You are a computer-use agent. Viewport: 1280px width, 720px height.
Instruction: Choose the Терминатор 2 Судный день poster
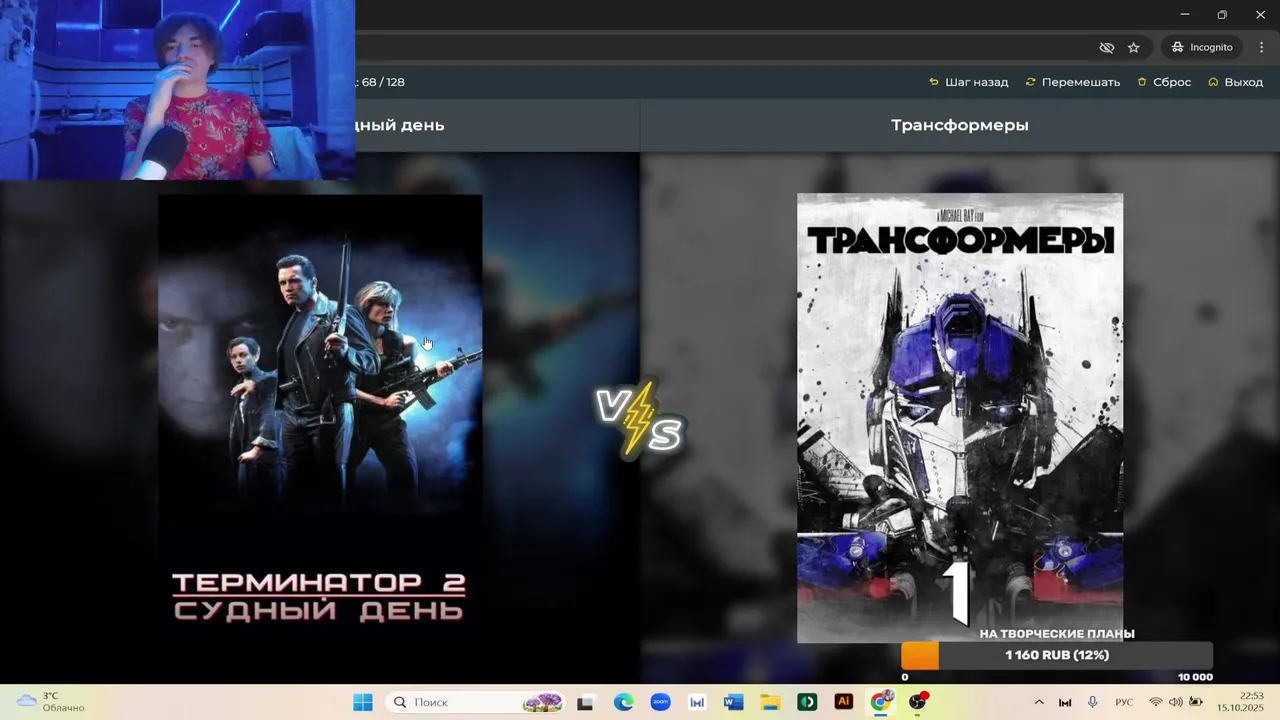tap(320, 418)
